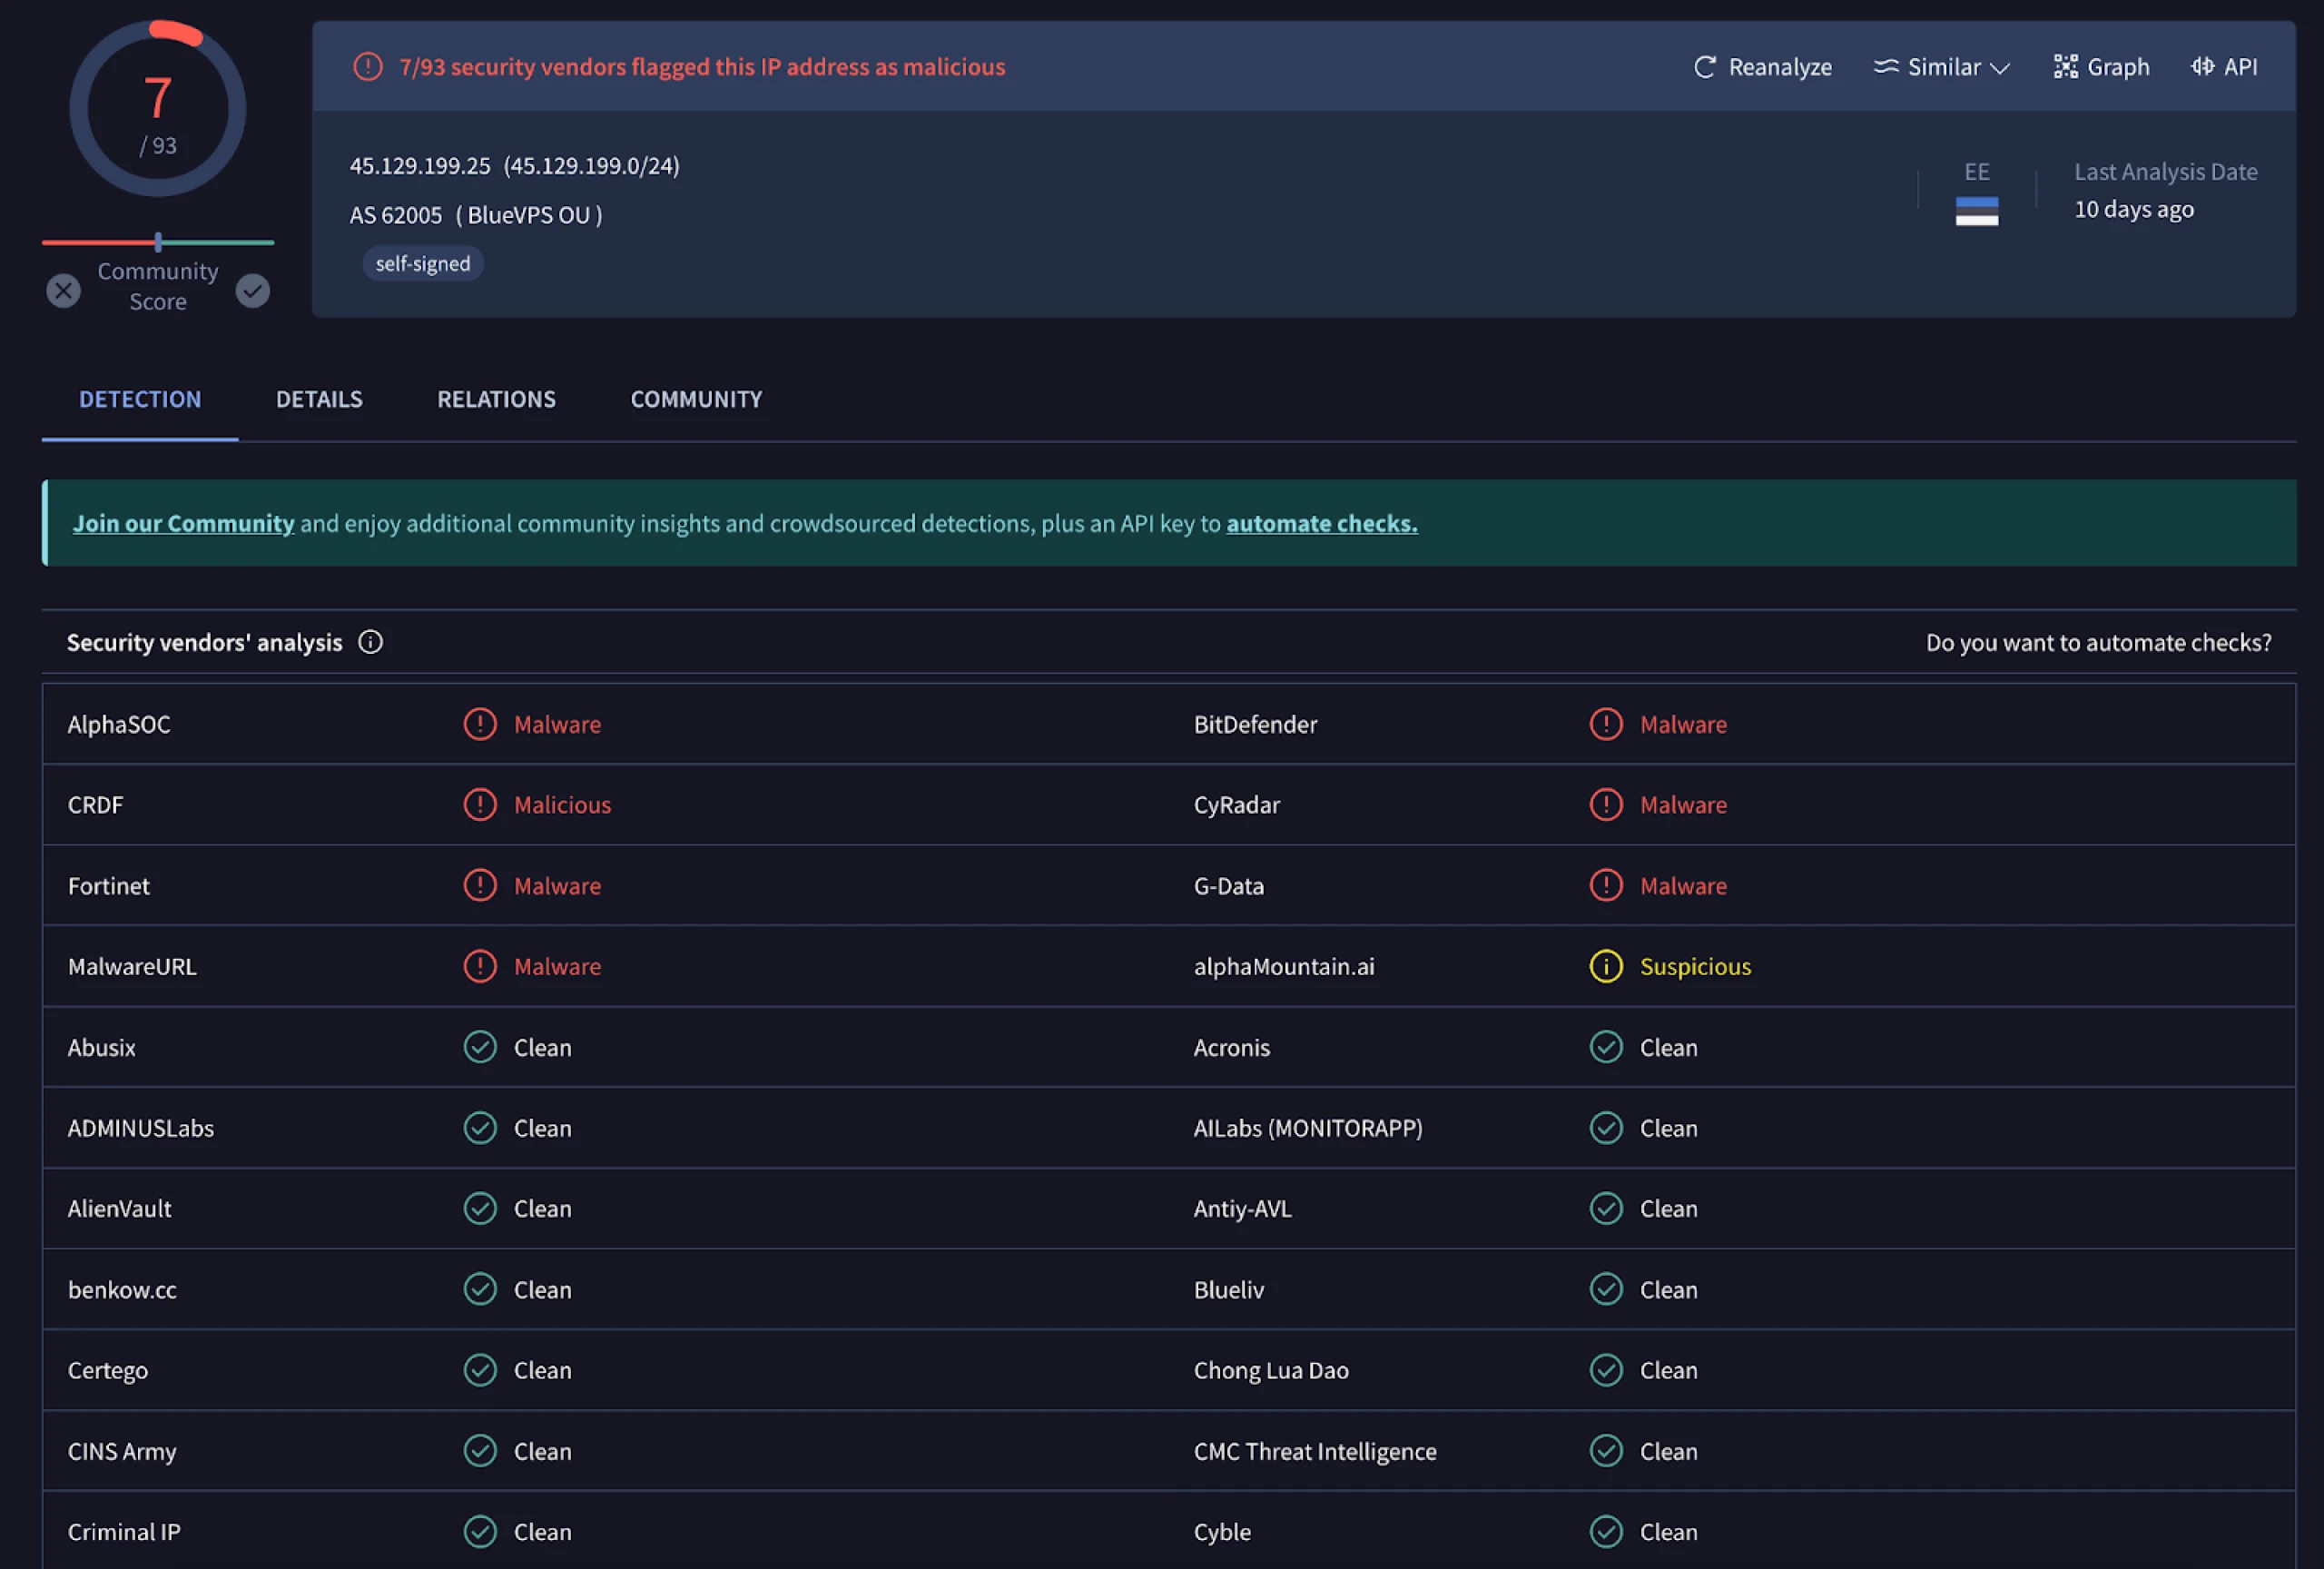
Task: Click the IP address 45.129.199.25
Action: click(420, 166)
